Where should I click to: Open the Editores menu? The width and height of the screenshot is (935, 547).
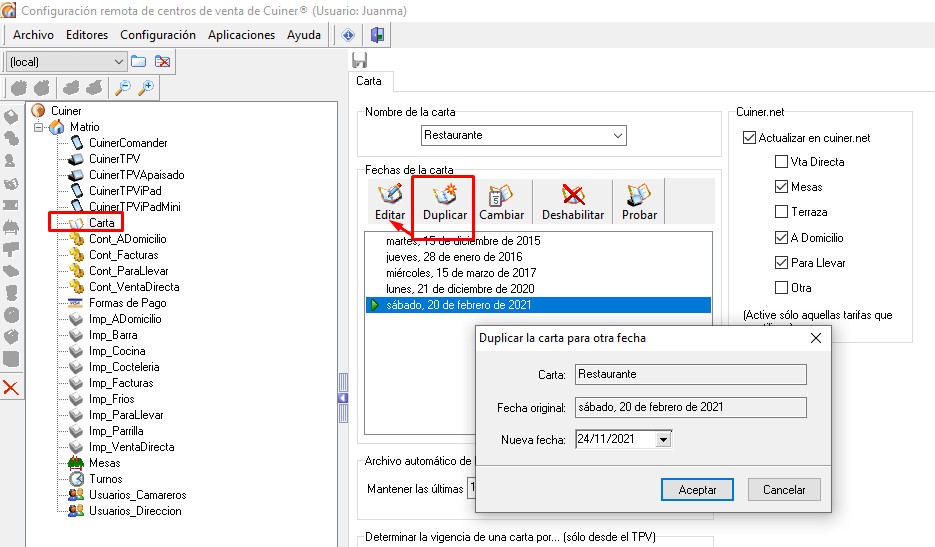coord(87,35)
